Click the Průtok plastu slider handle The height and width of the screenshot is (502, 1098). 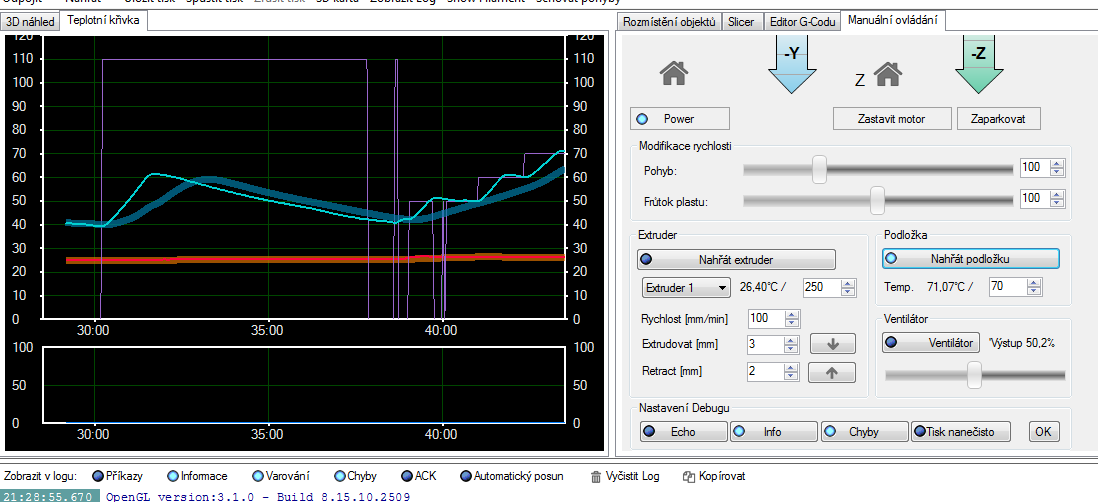[877, 200]
